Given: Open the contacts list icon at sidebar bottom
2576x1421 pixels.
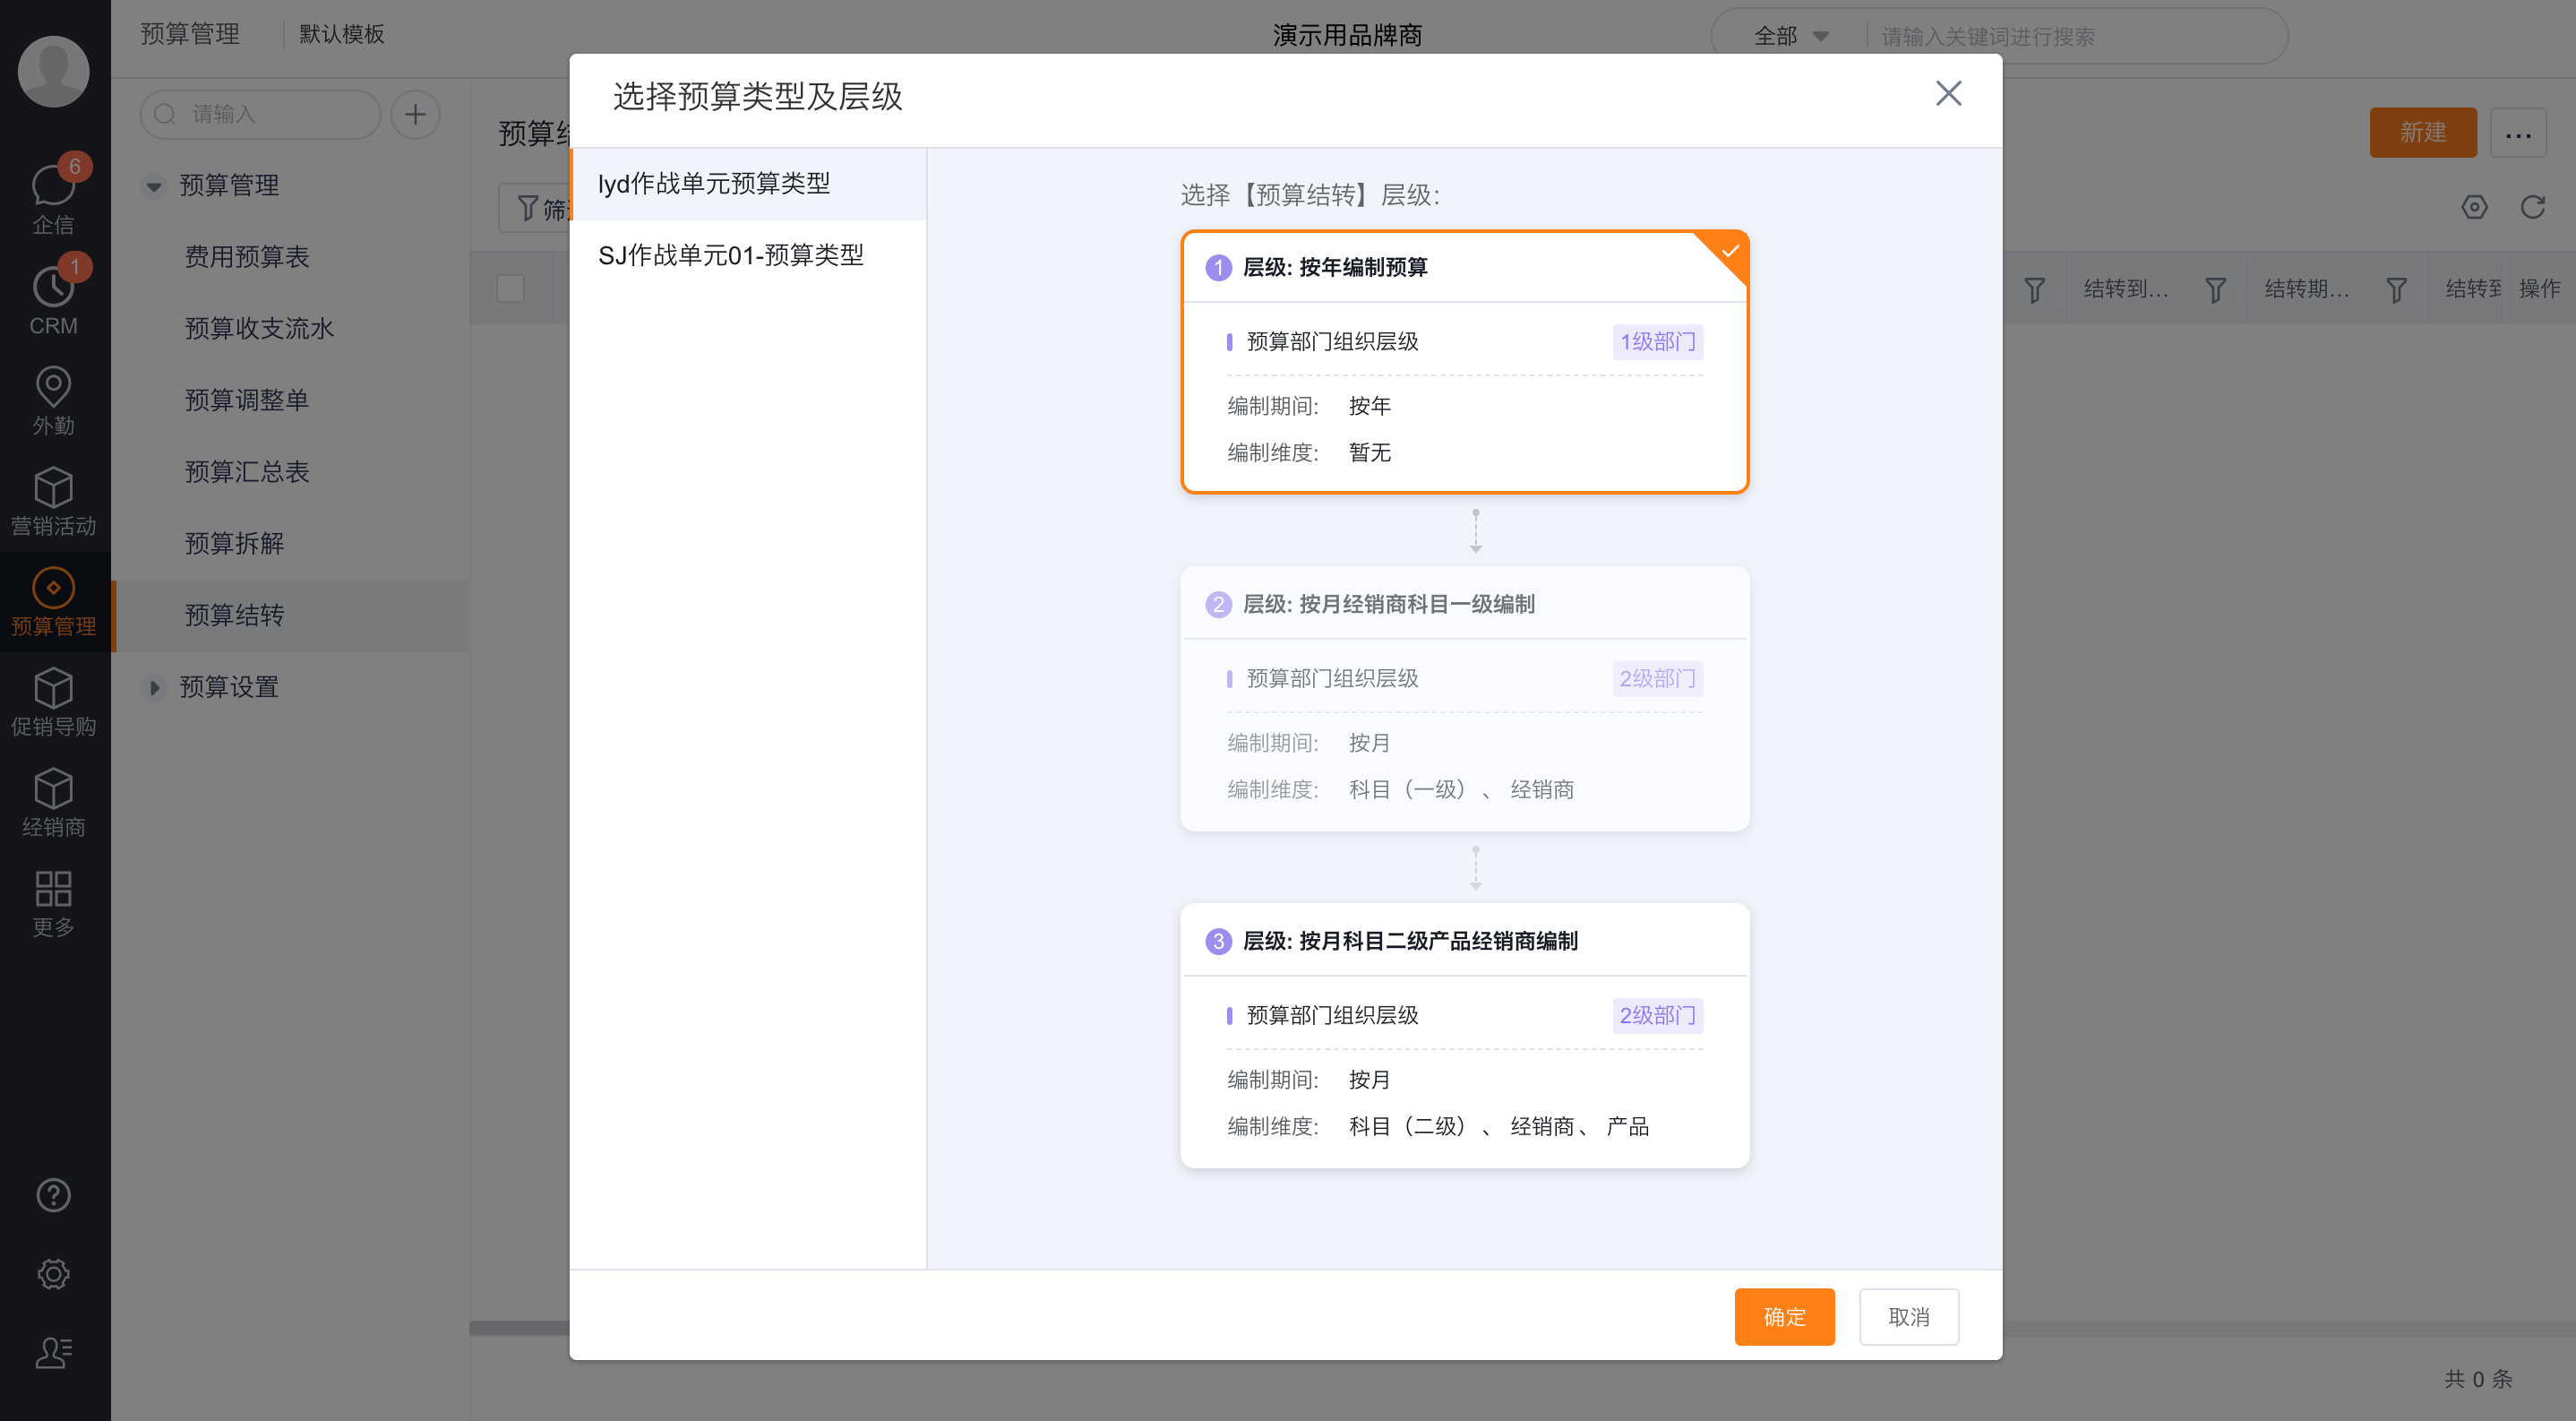Looking at the screenshot, I should click(53, 1352).
